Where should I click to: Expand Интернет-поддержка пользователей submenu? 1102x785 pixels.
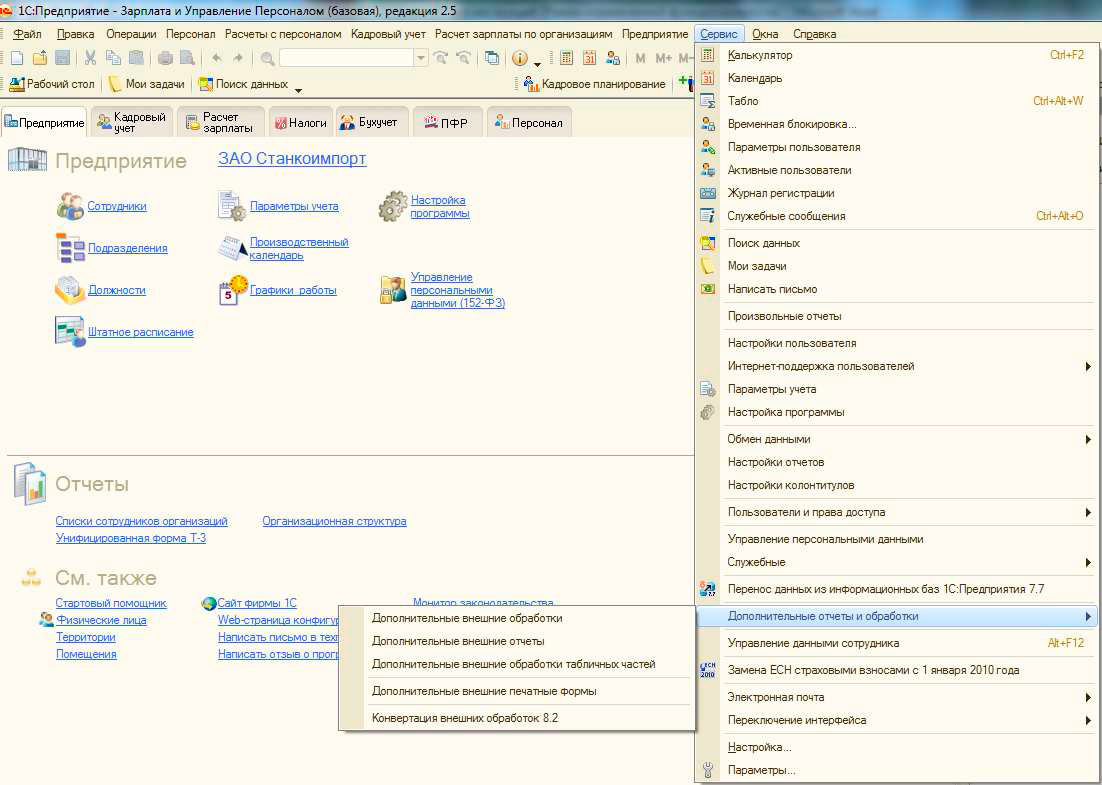1088,366
